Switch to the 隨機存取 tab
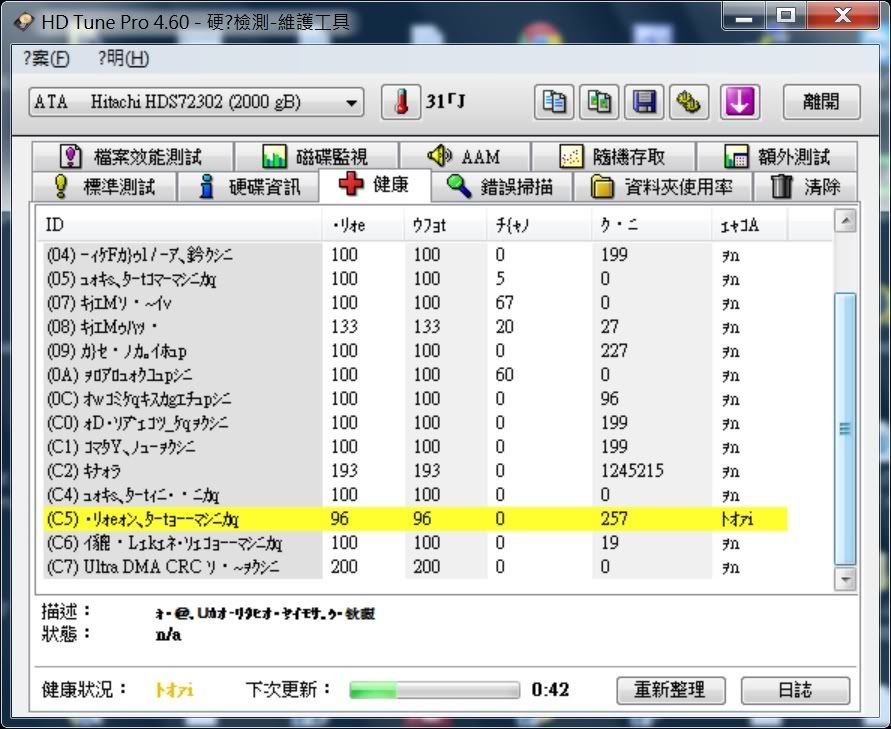Image resolution: width=891 pixels, height=729 pixels. 613,156
